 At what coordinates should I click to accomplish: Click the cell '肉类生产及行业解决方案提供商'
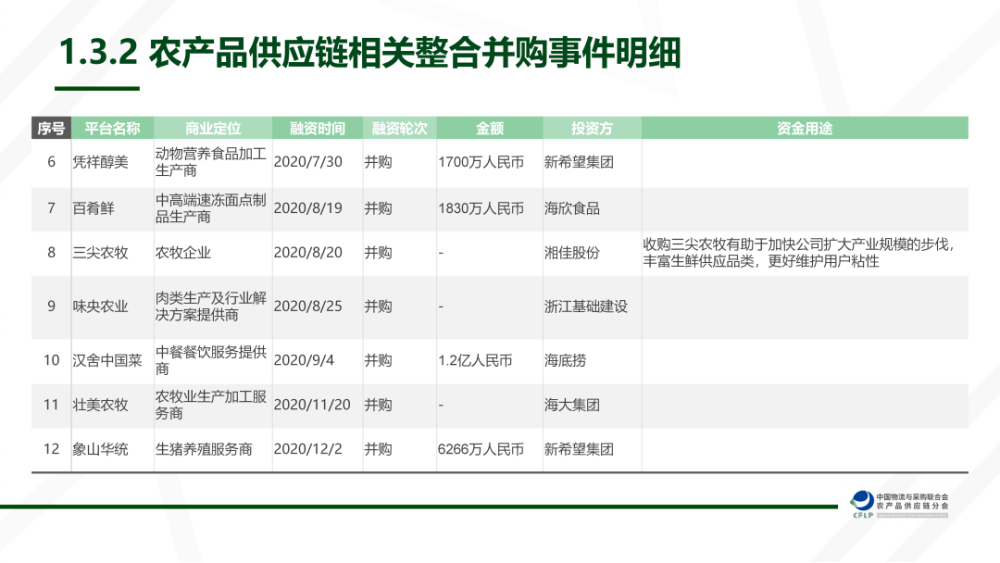211,306
